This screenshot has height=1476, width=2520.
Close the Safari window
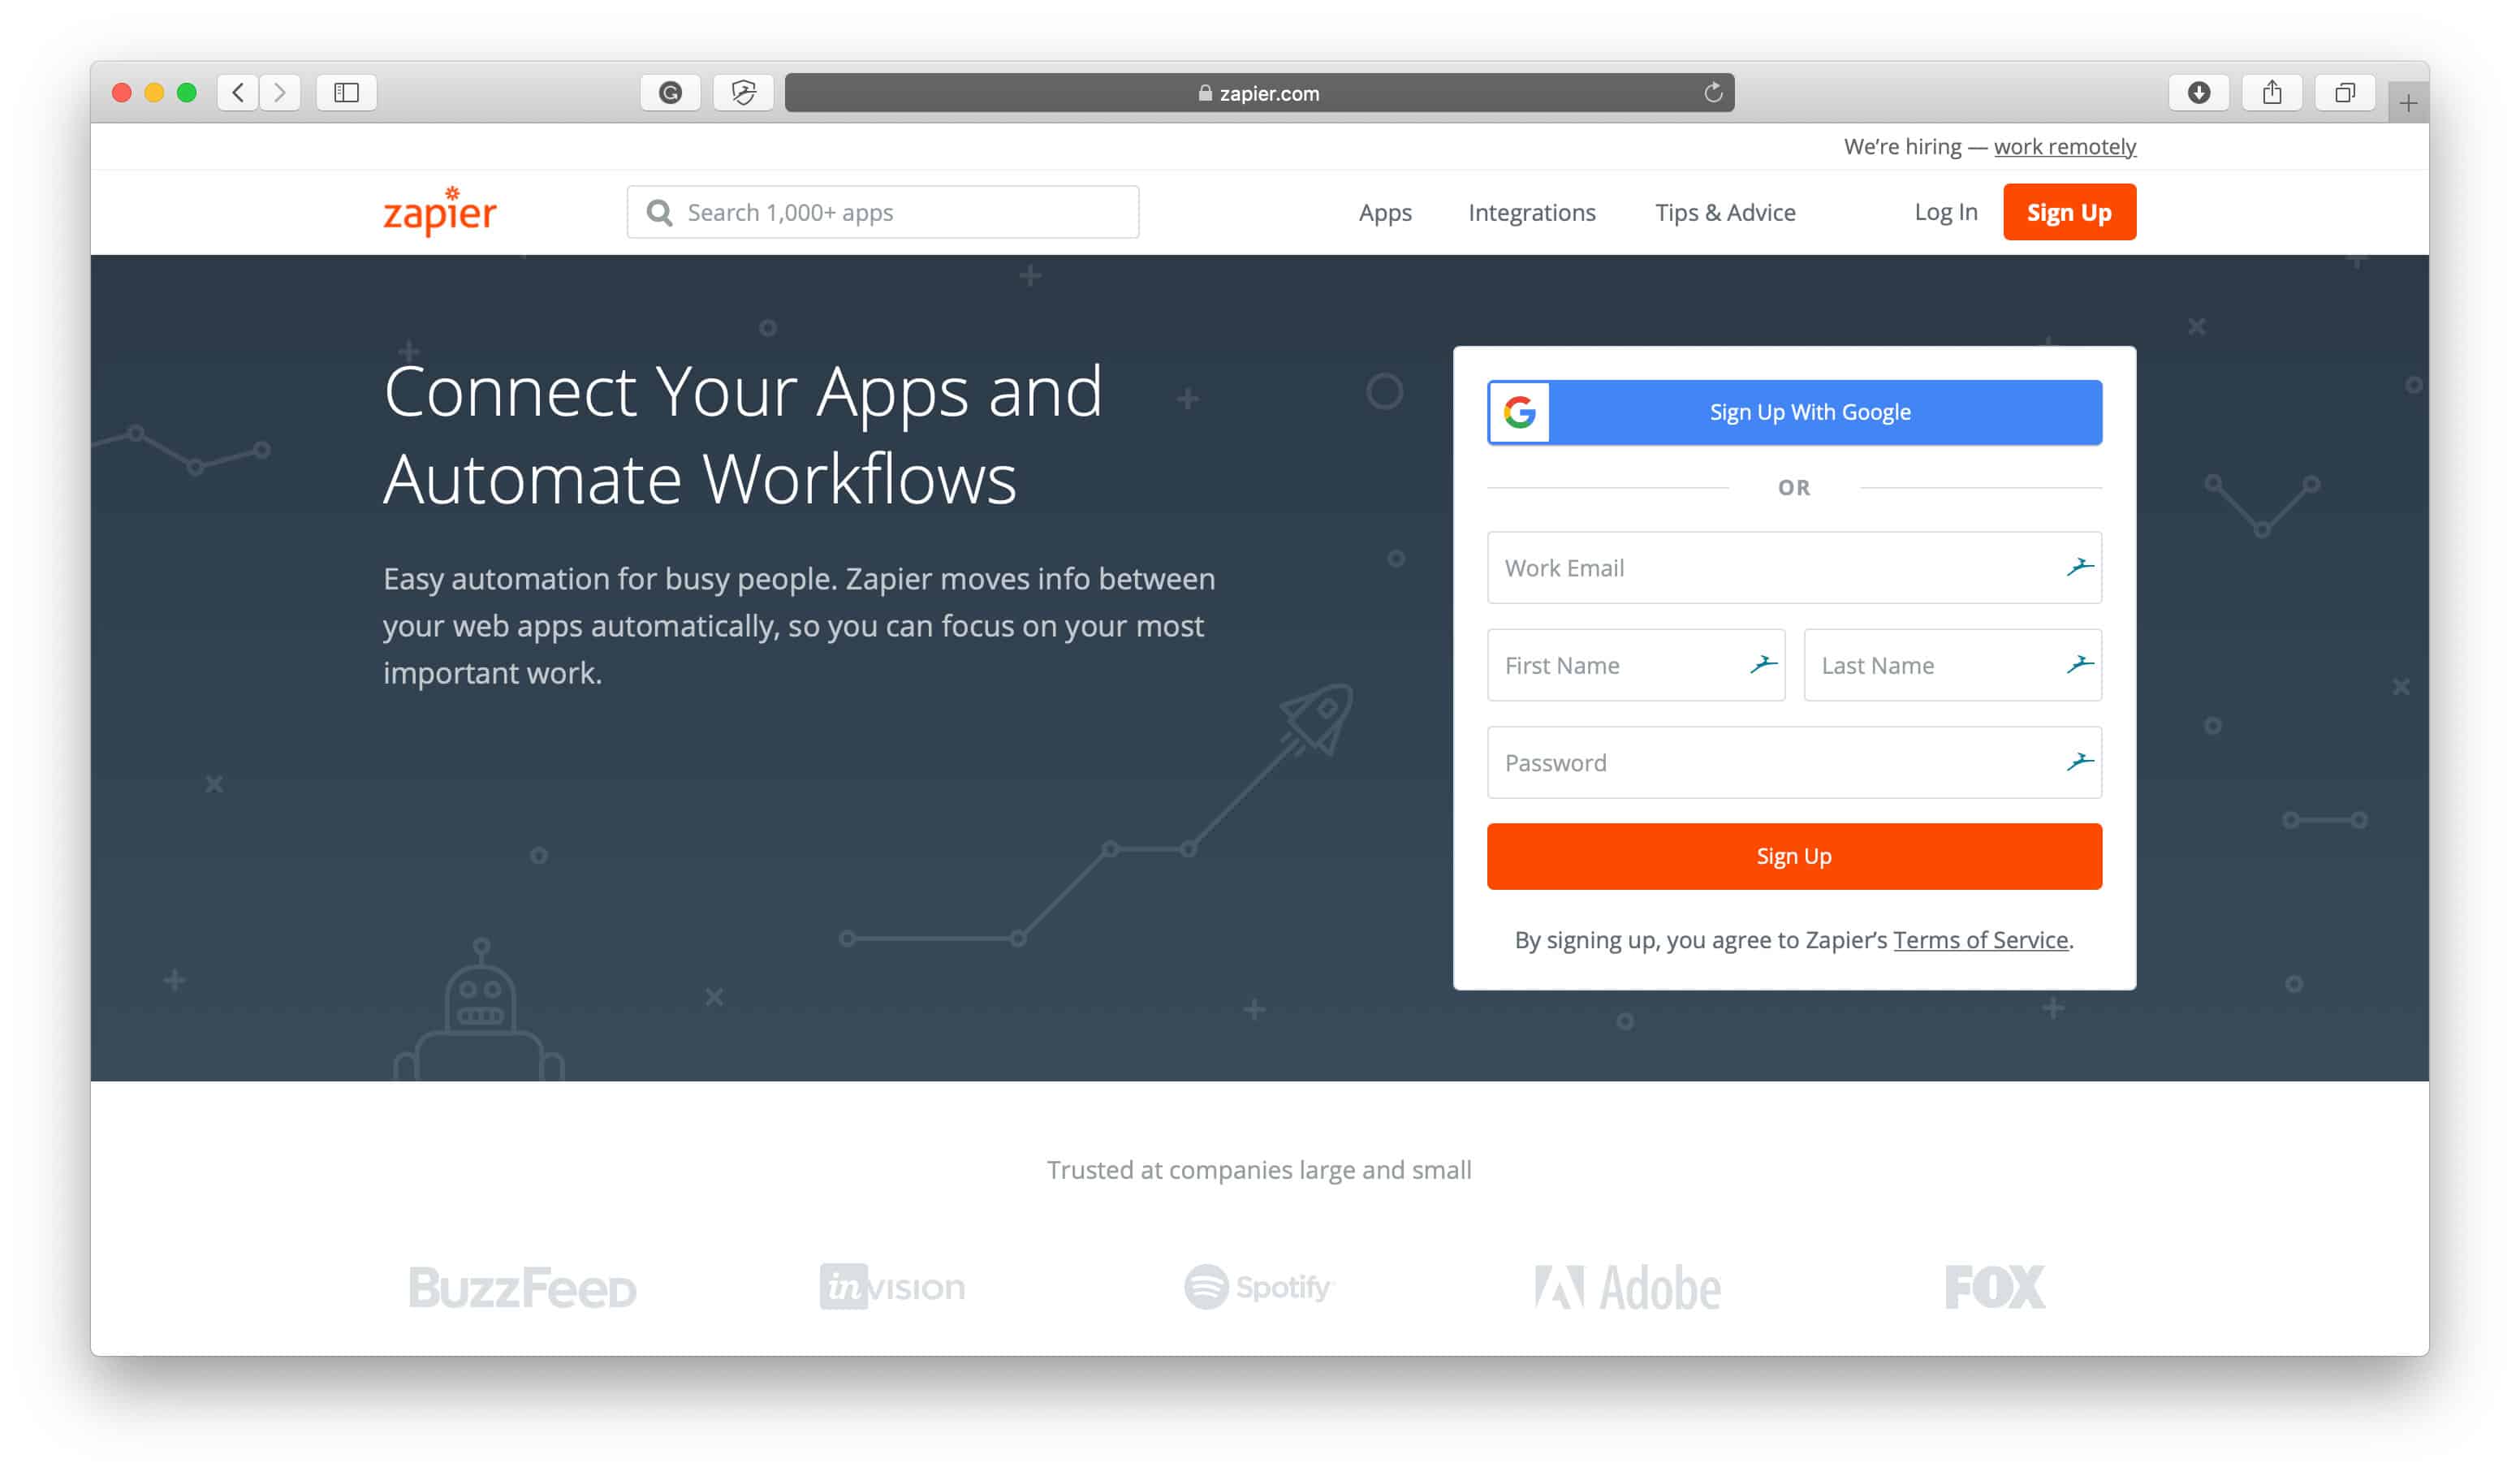tap(121, 93)
